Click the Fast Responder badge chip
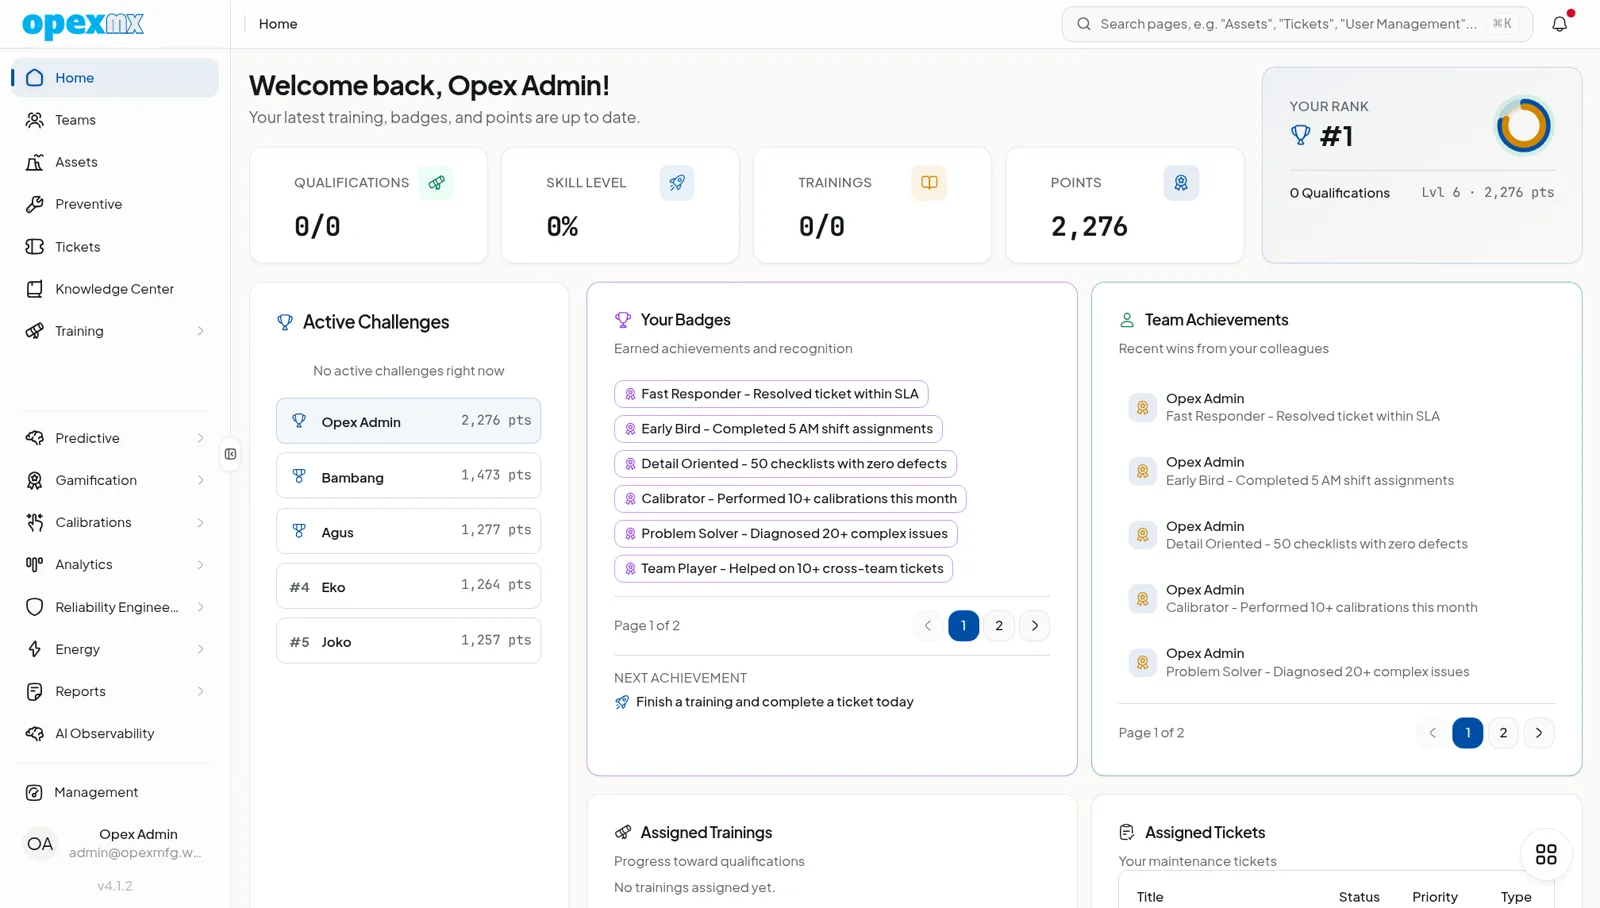1600x908 pixels. point(771,394)
